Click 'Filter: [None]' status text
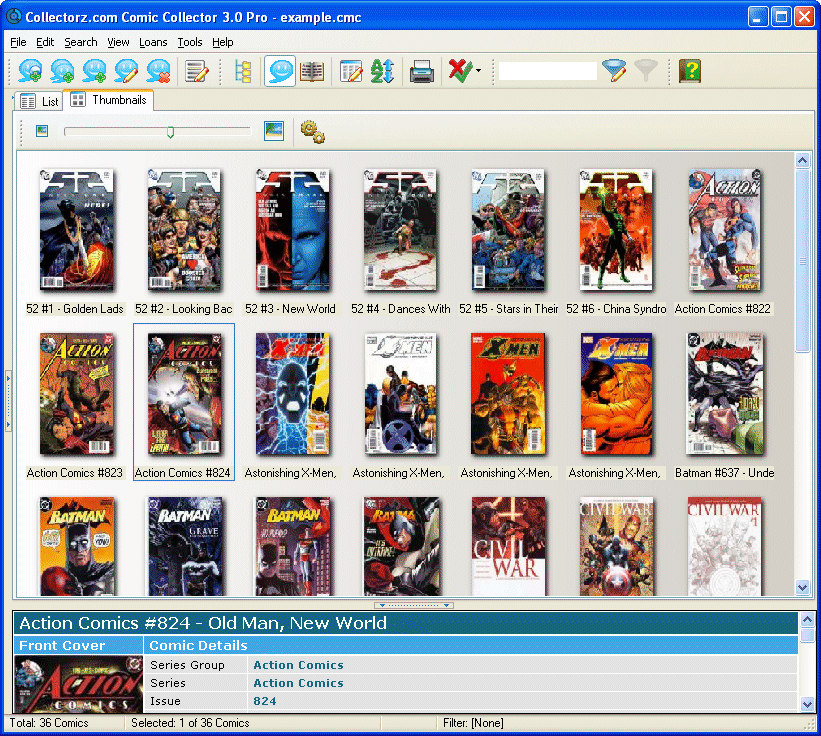The width and height of the screenshot is (821, 736). [473, 723]
